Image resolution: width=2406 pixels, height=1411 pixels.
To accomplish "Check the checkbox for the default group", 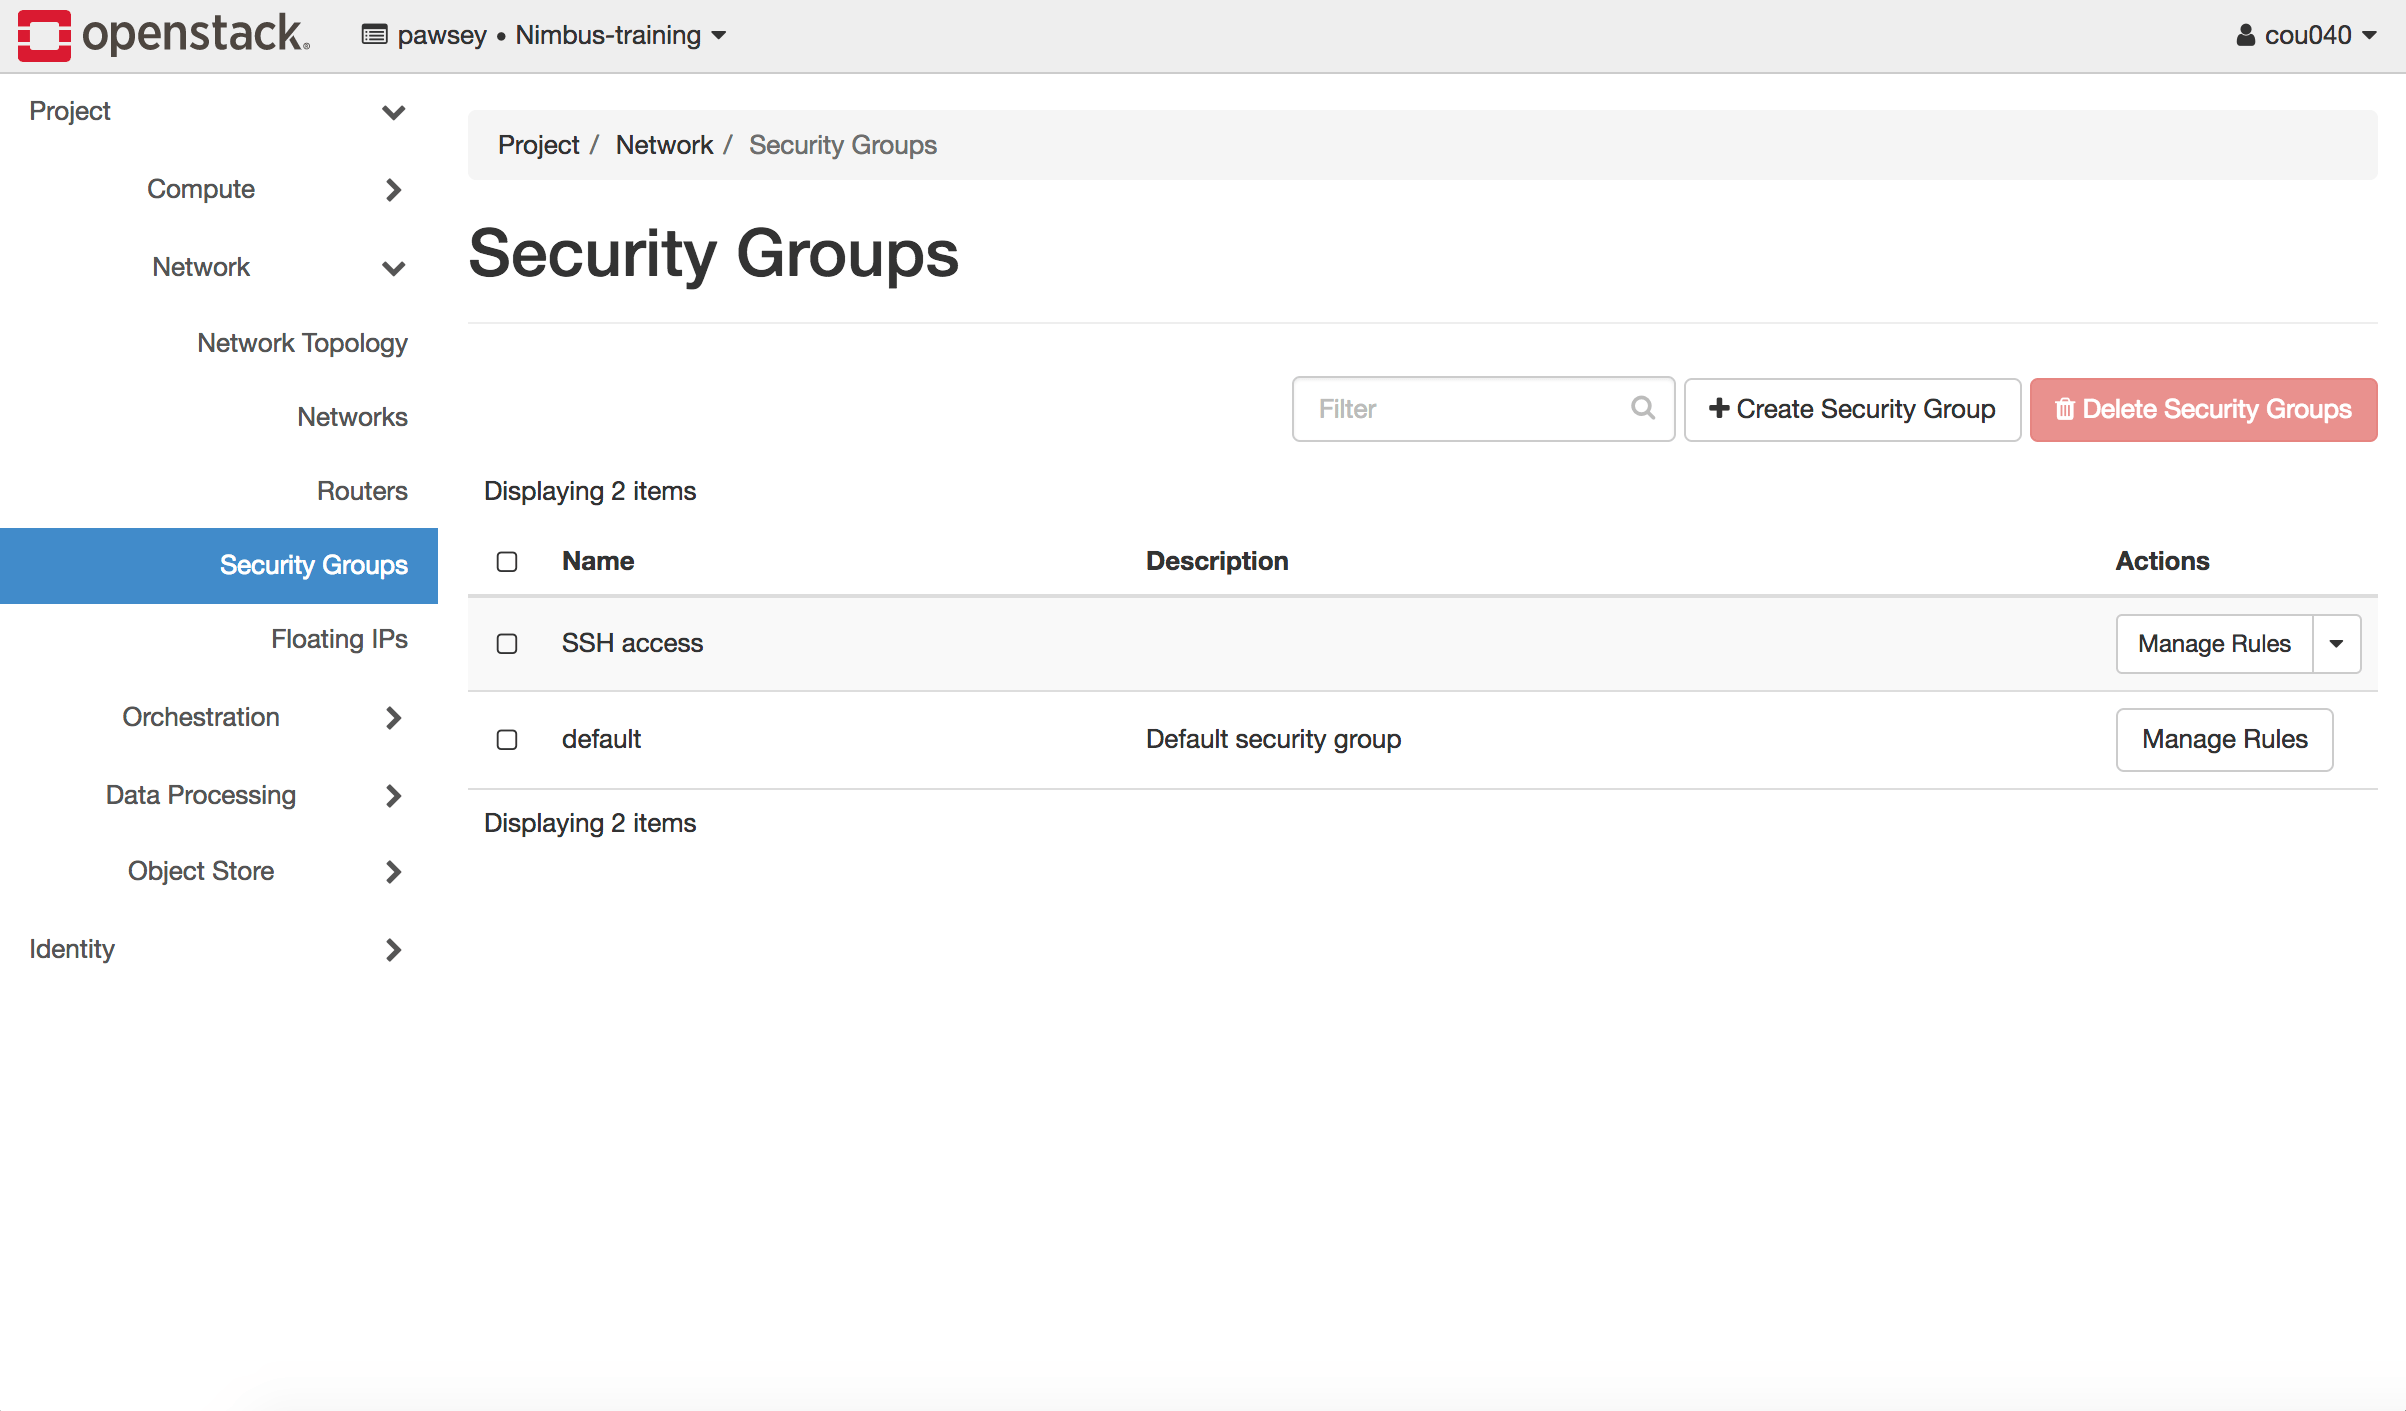I will pos(507,740).
